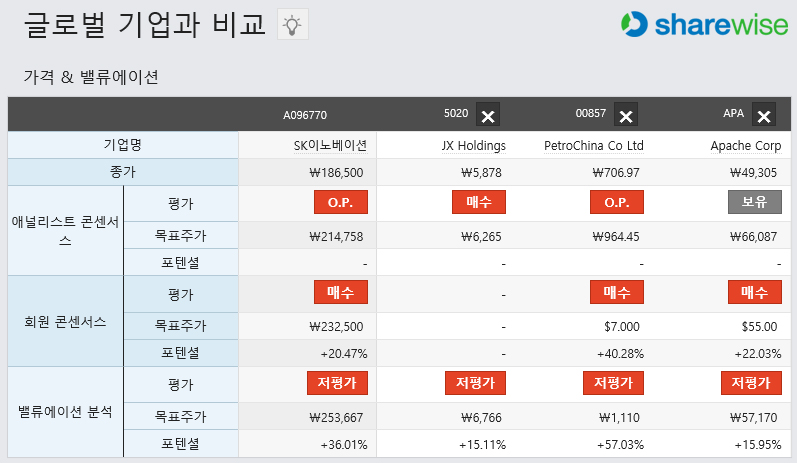Click the 밸류에이션 분석 group label
The image size is (797, 463).
click(x=65, y=412)
